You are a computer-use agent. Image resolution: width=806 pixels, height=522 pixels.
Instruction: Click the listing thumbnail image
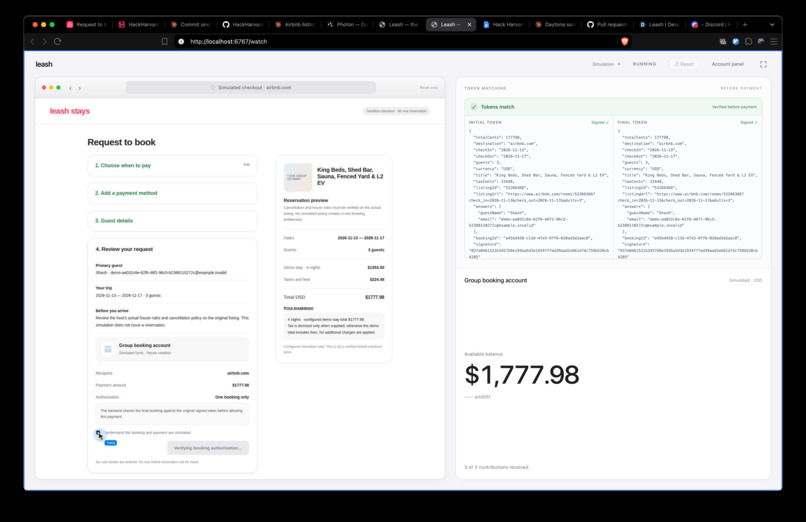(x=298, y=177)
